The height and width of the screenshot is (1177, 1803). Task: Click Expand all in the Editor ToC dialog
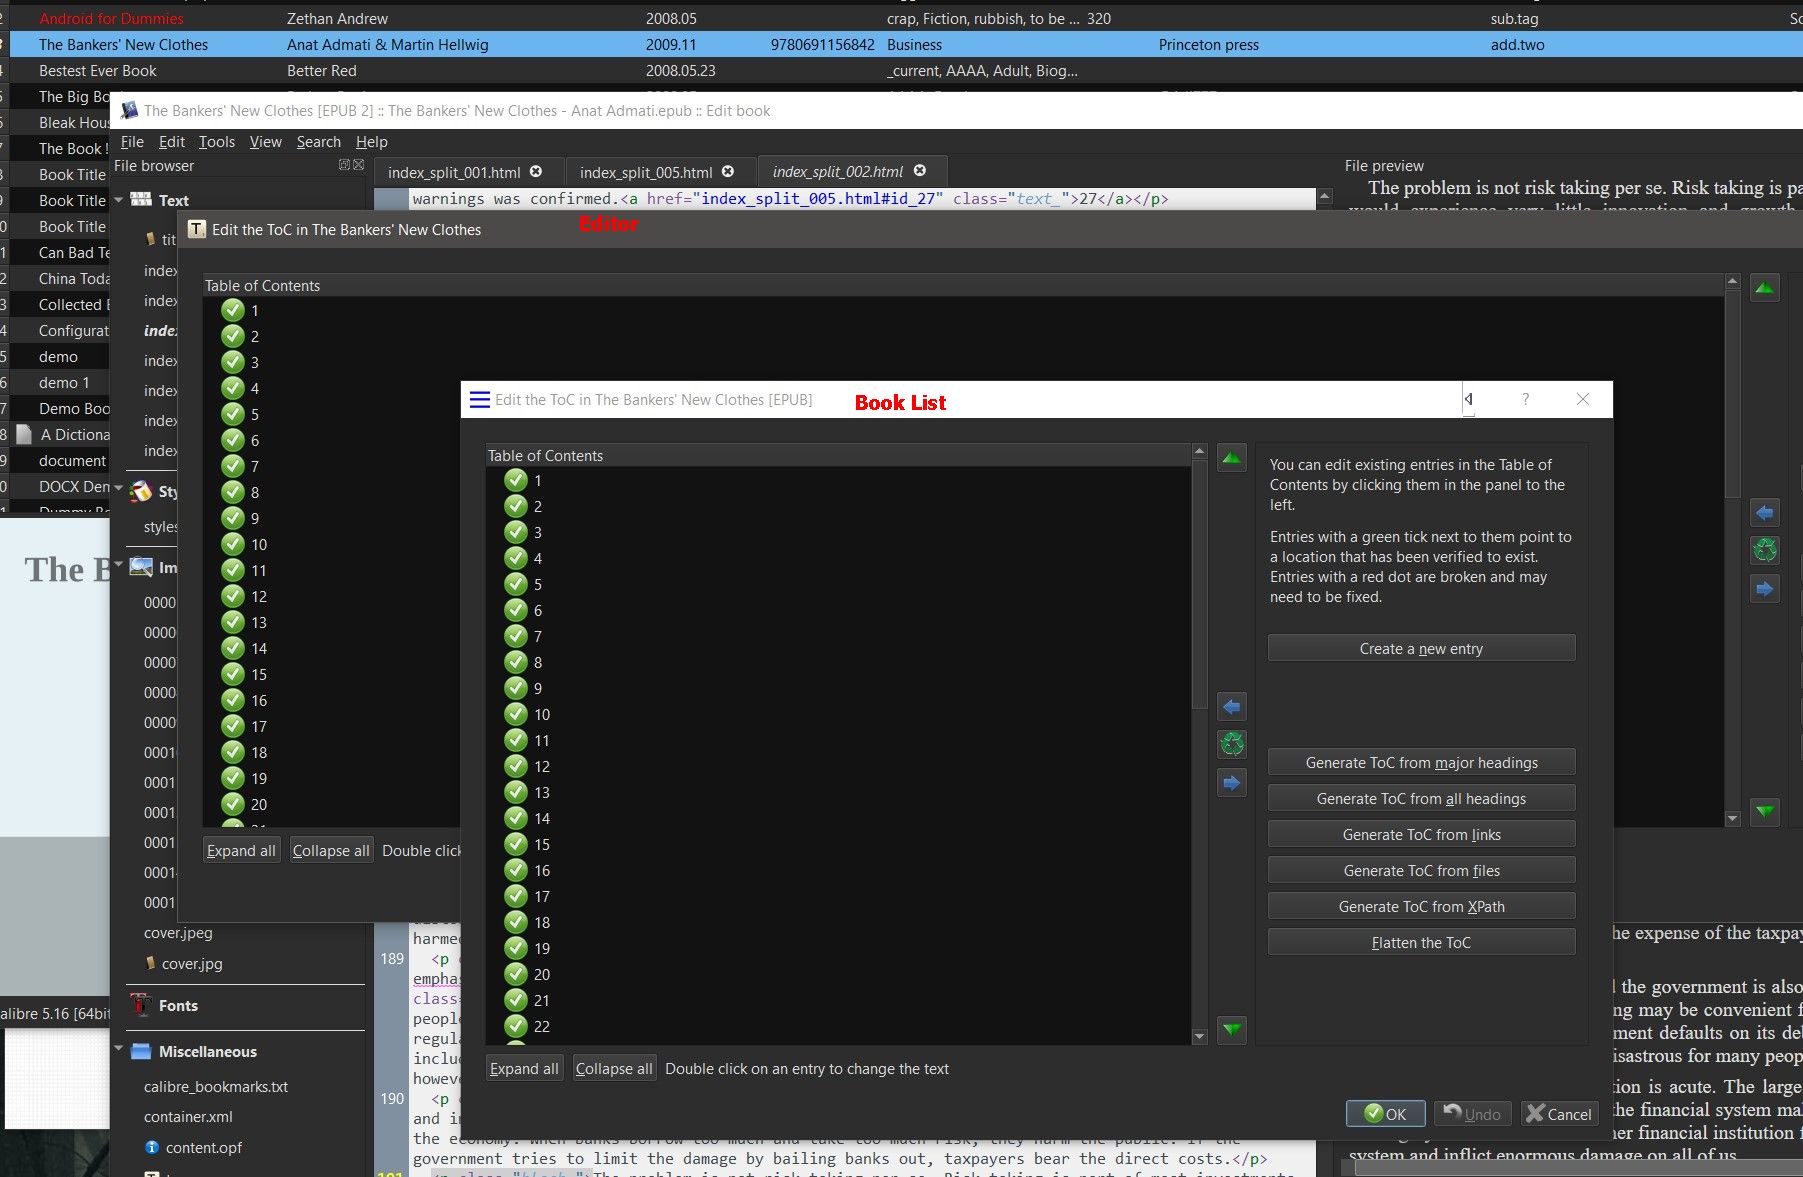241,851
